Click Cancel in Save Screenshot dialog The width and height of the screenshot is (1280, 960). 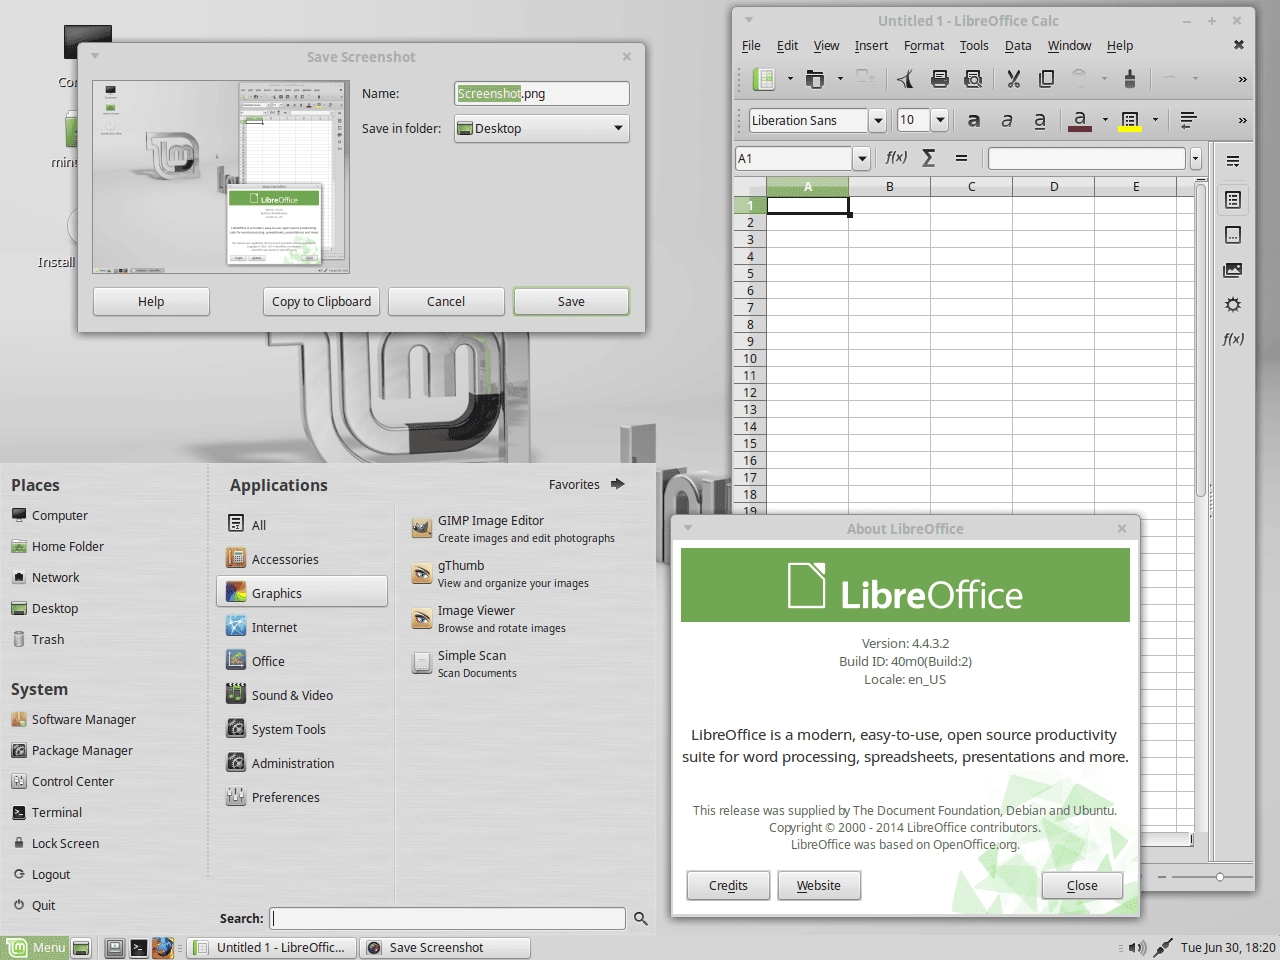point(446,301)
